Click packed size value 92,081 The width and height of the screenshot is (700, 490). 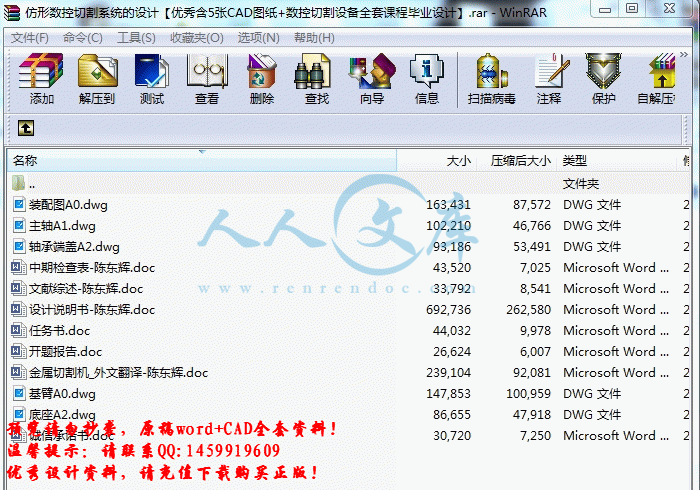pyautogui.click(x=532, y=373)
